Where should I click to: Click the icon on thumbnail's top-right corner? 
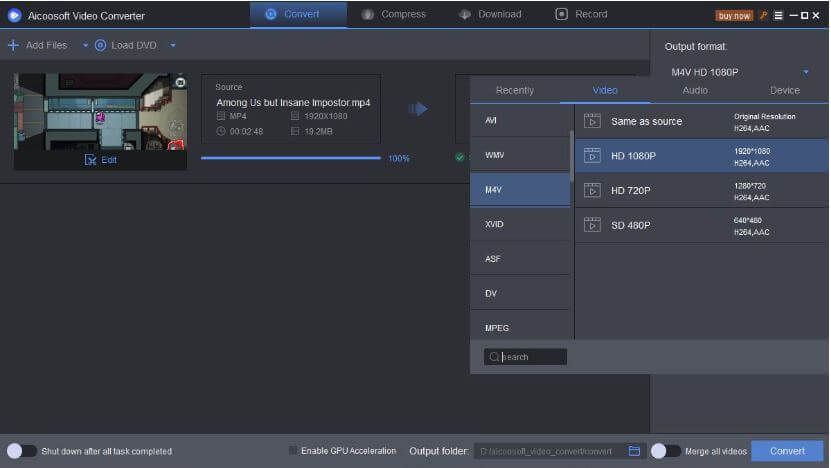coord(180,82)
